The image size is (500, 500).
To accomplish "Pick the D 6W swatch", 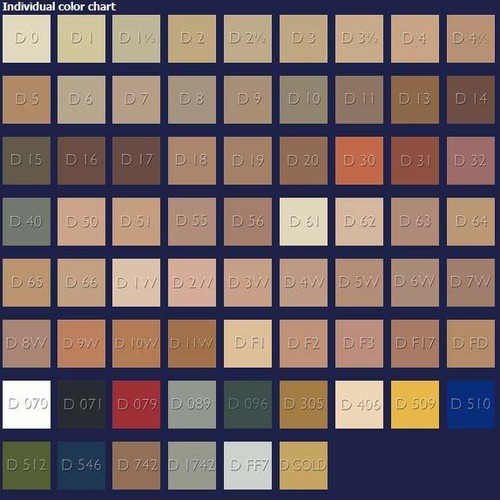I will click(x=415, y=283).
